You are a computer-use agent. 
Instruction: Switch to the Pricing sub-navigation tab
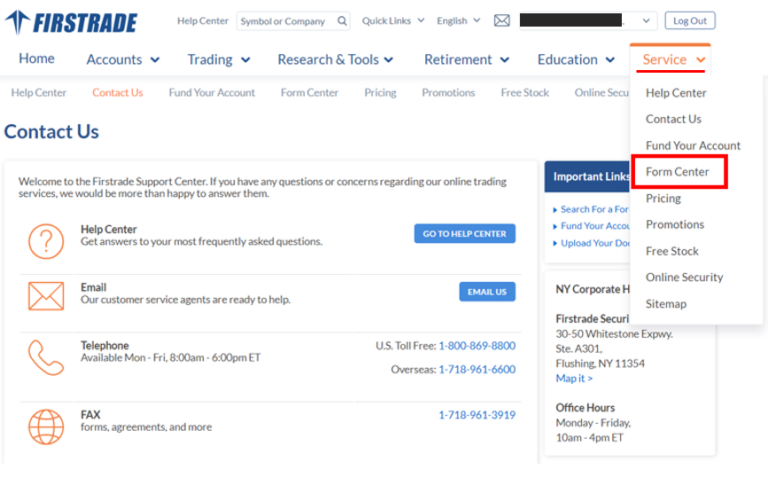click(380, 93)
